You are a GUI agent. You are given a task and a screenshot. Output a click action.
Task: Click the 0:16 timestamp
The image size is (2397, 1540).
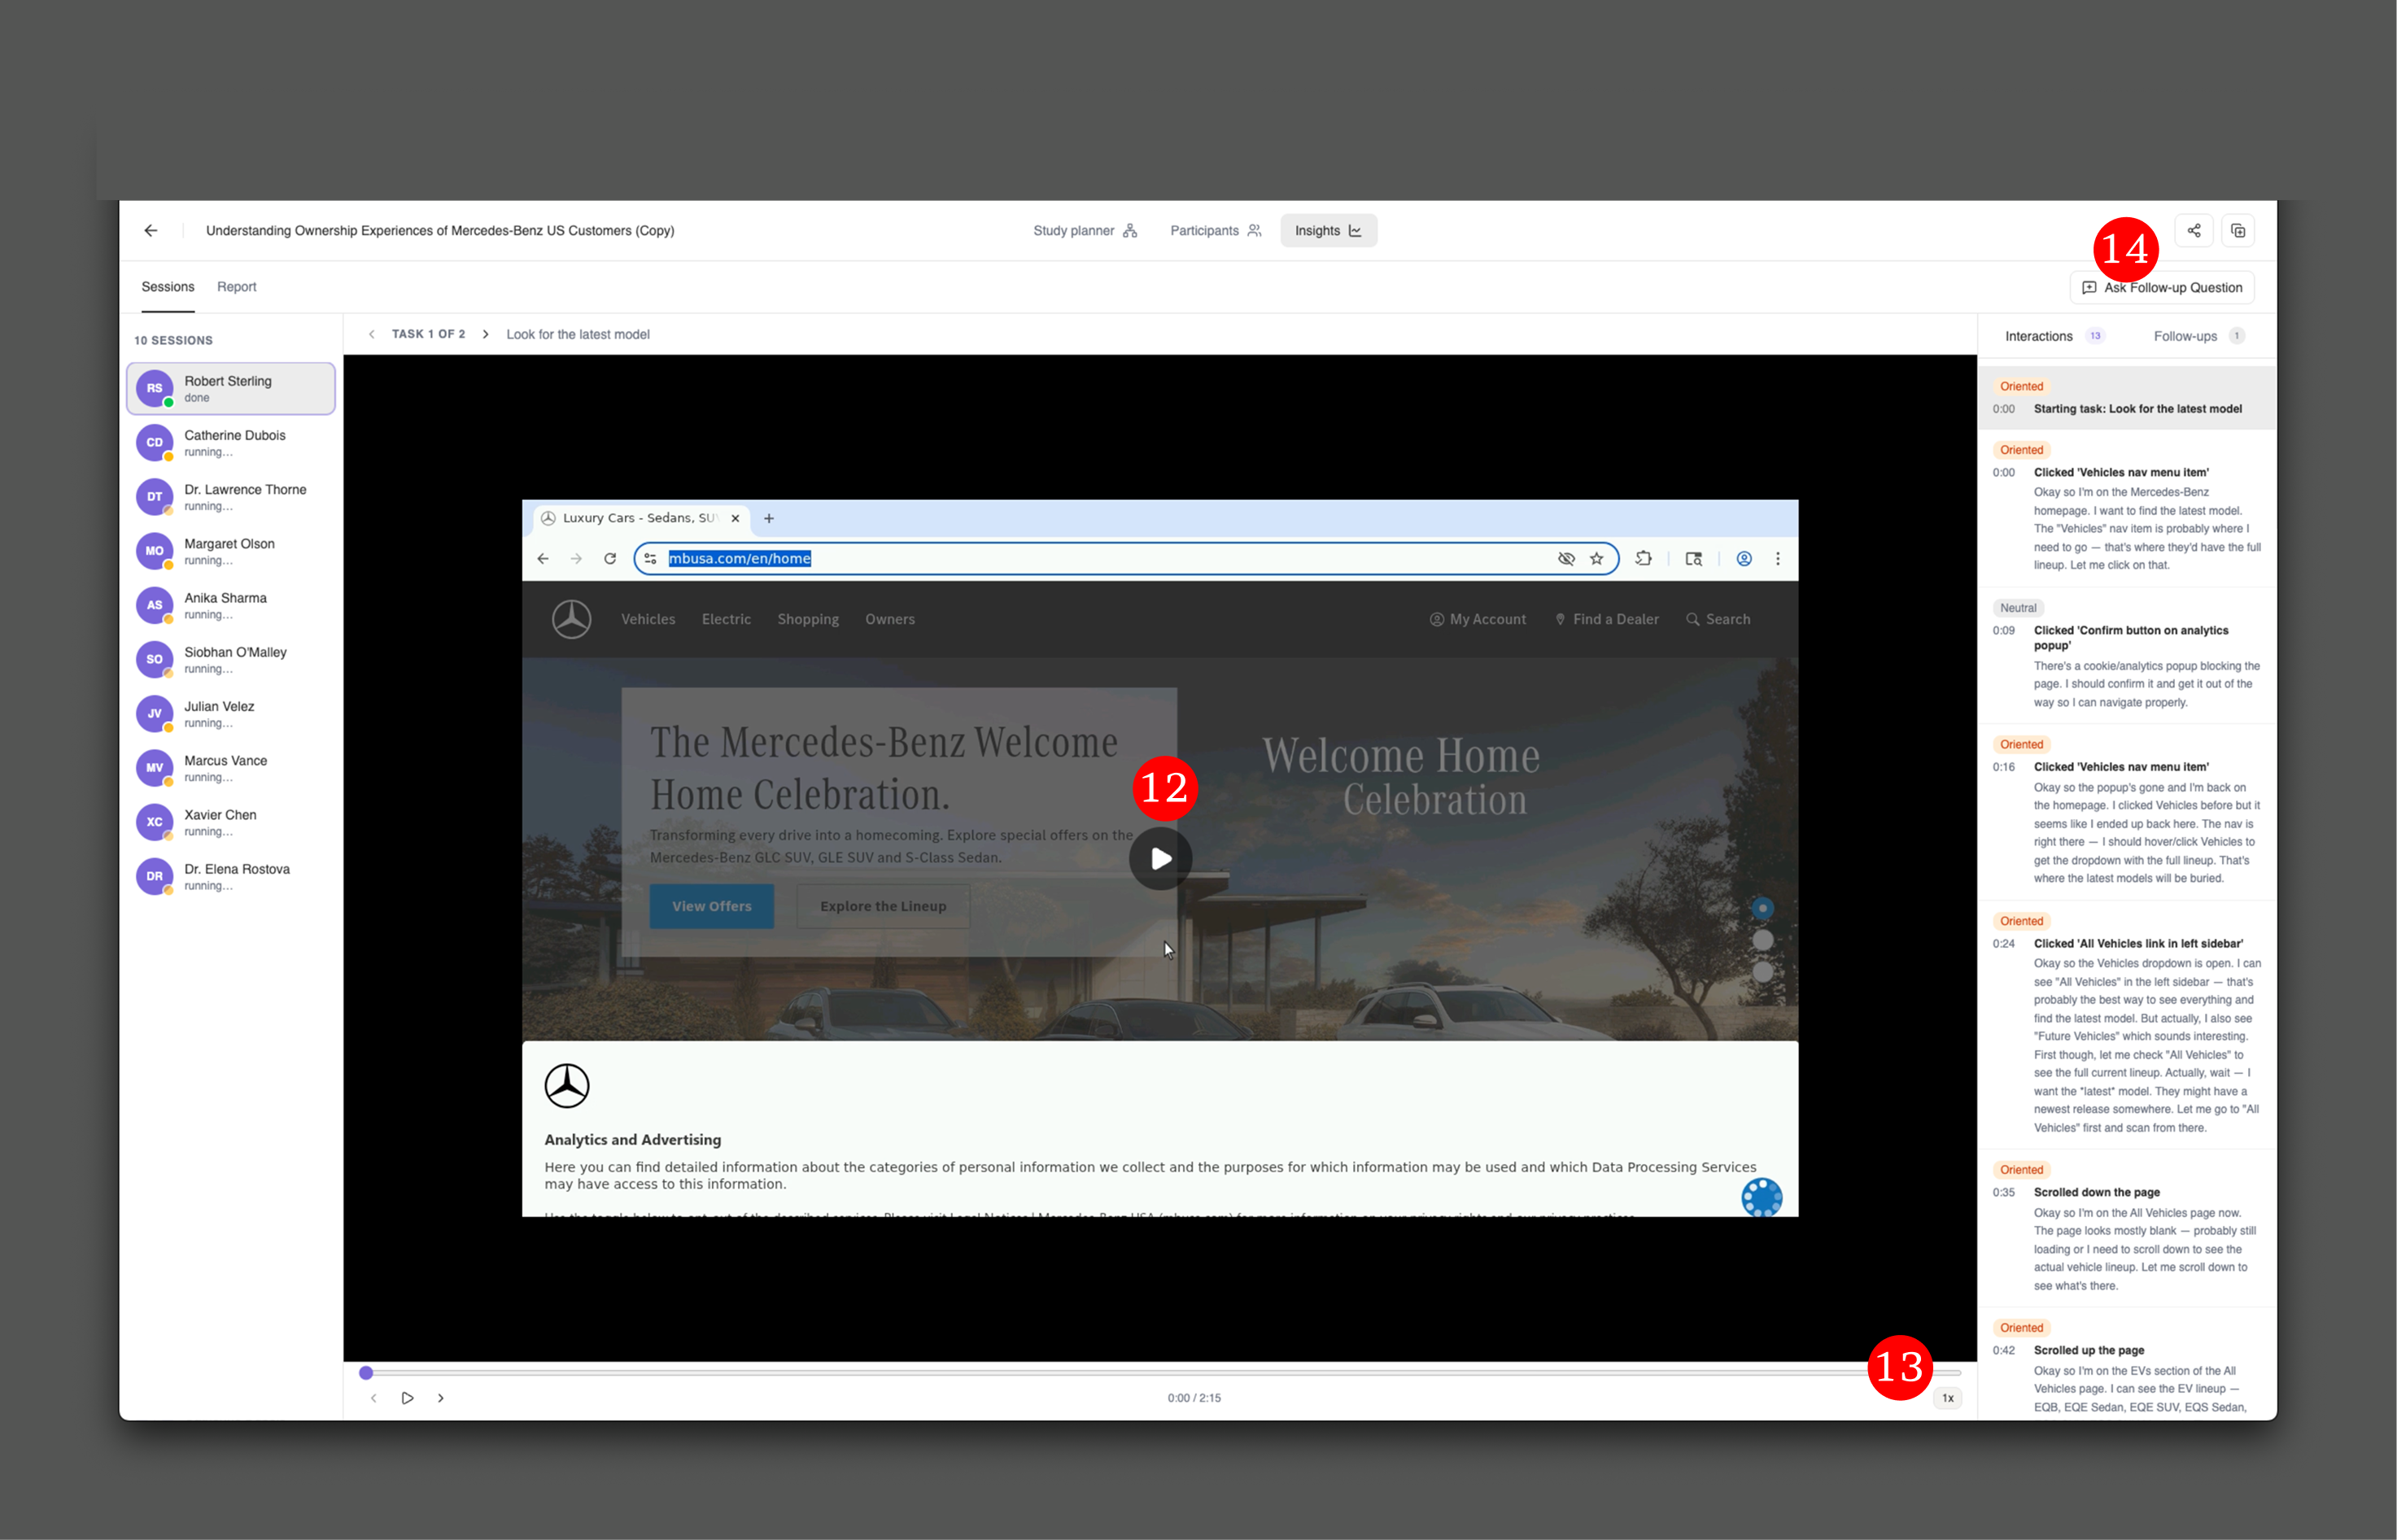point(2003,768)
